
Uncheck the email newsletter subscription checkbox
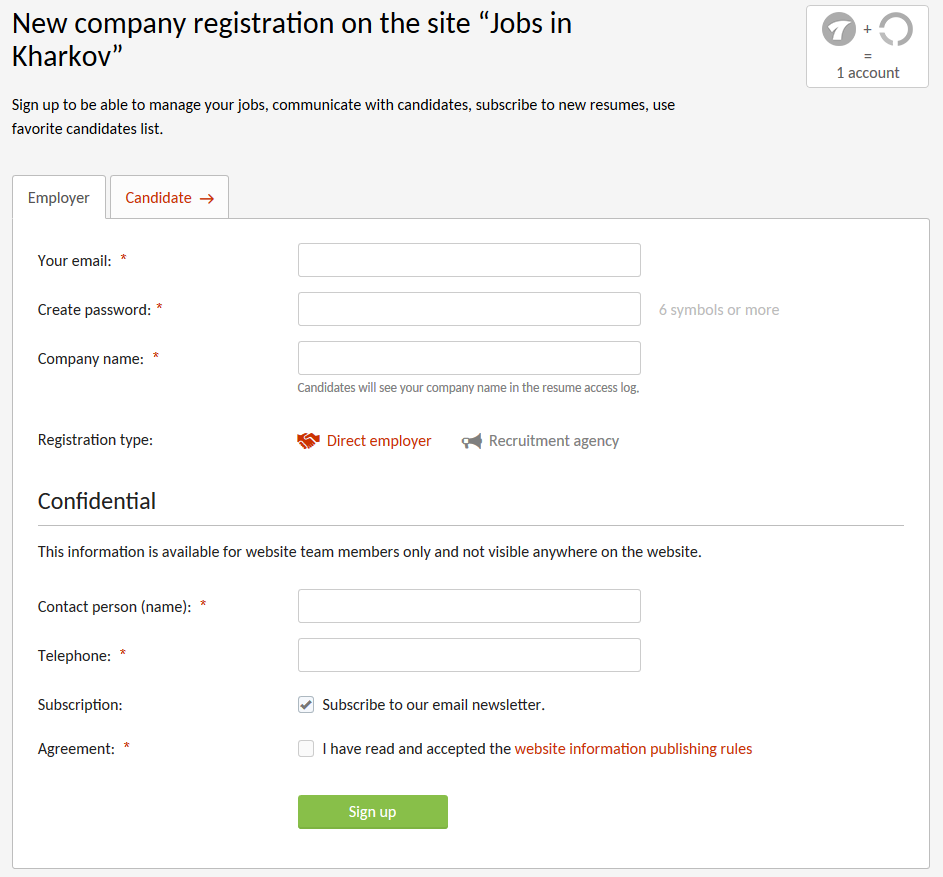coord(306,705)
